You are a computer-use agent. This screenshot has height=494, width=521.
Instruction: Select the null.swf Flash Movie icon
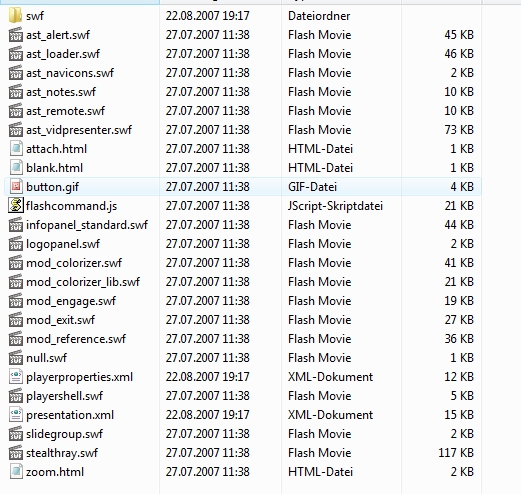(x=16, y=358)
